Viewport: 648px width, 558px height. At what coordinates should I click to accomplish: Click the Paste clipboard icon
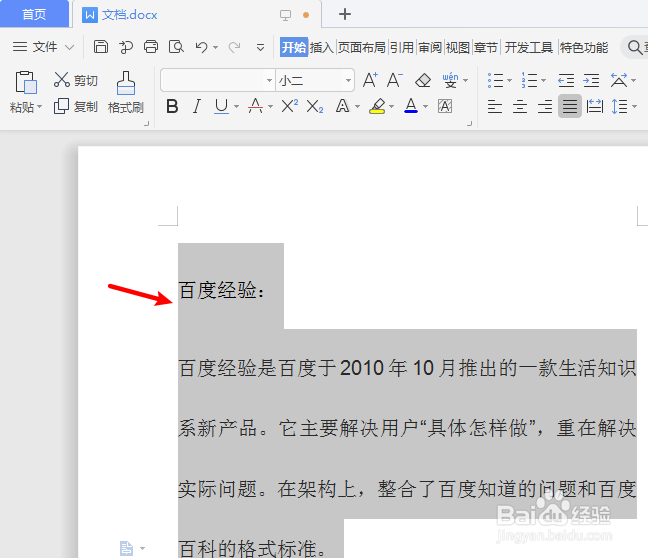click(26, 82)
